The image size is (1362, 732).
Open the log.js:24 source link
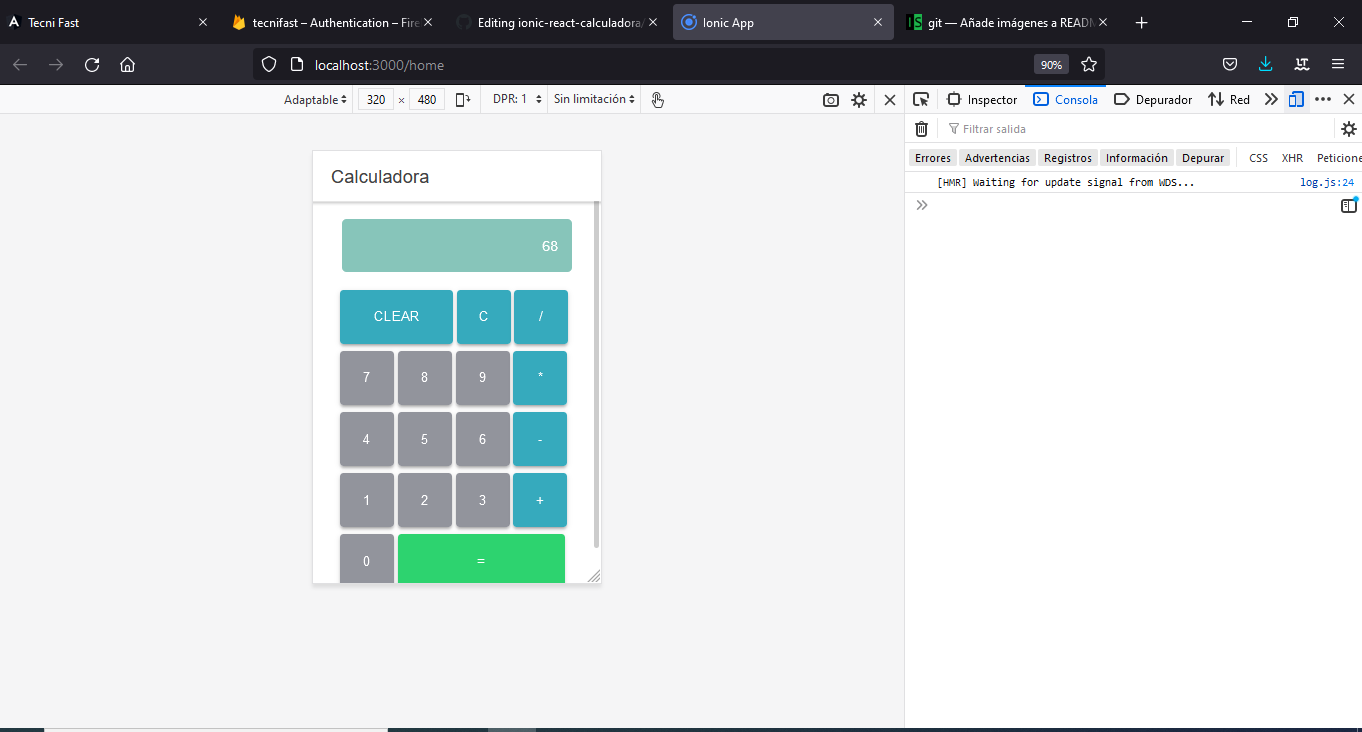(1327, 181)
